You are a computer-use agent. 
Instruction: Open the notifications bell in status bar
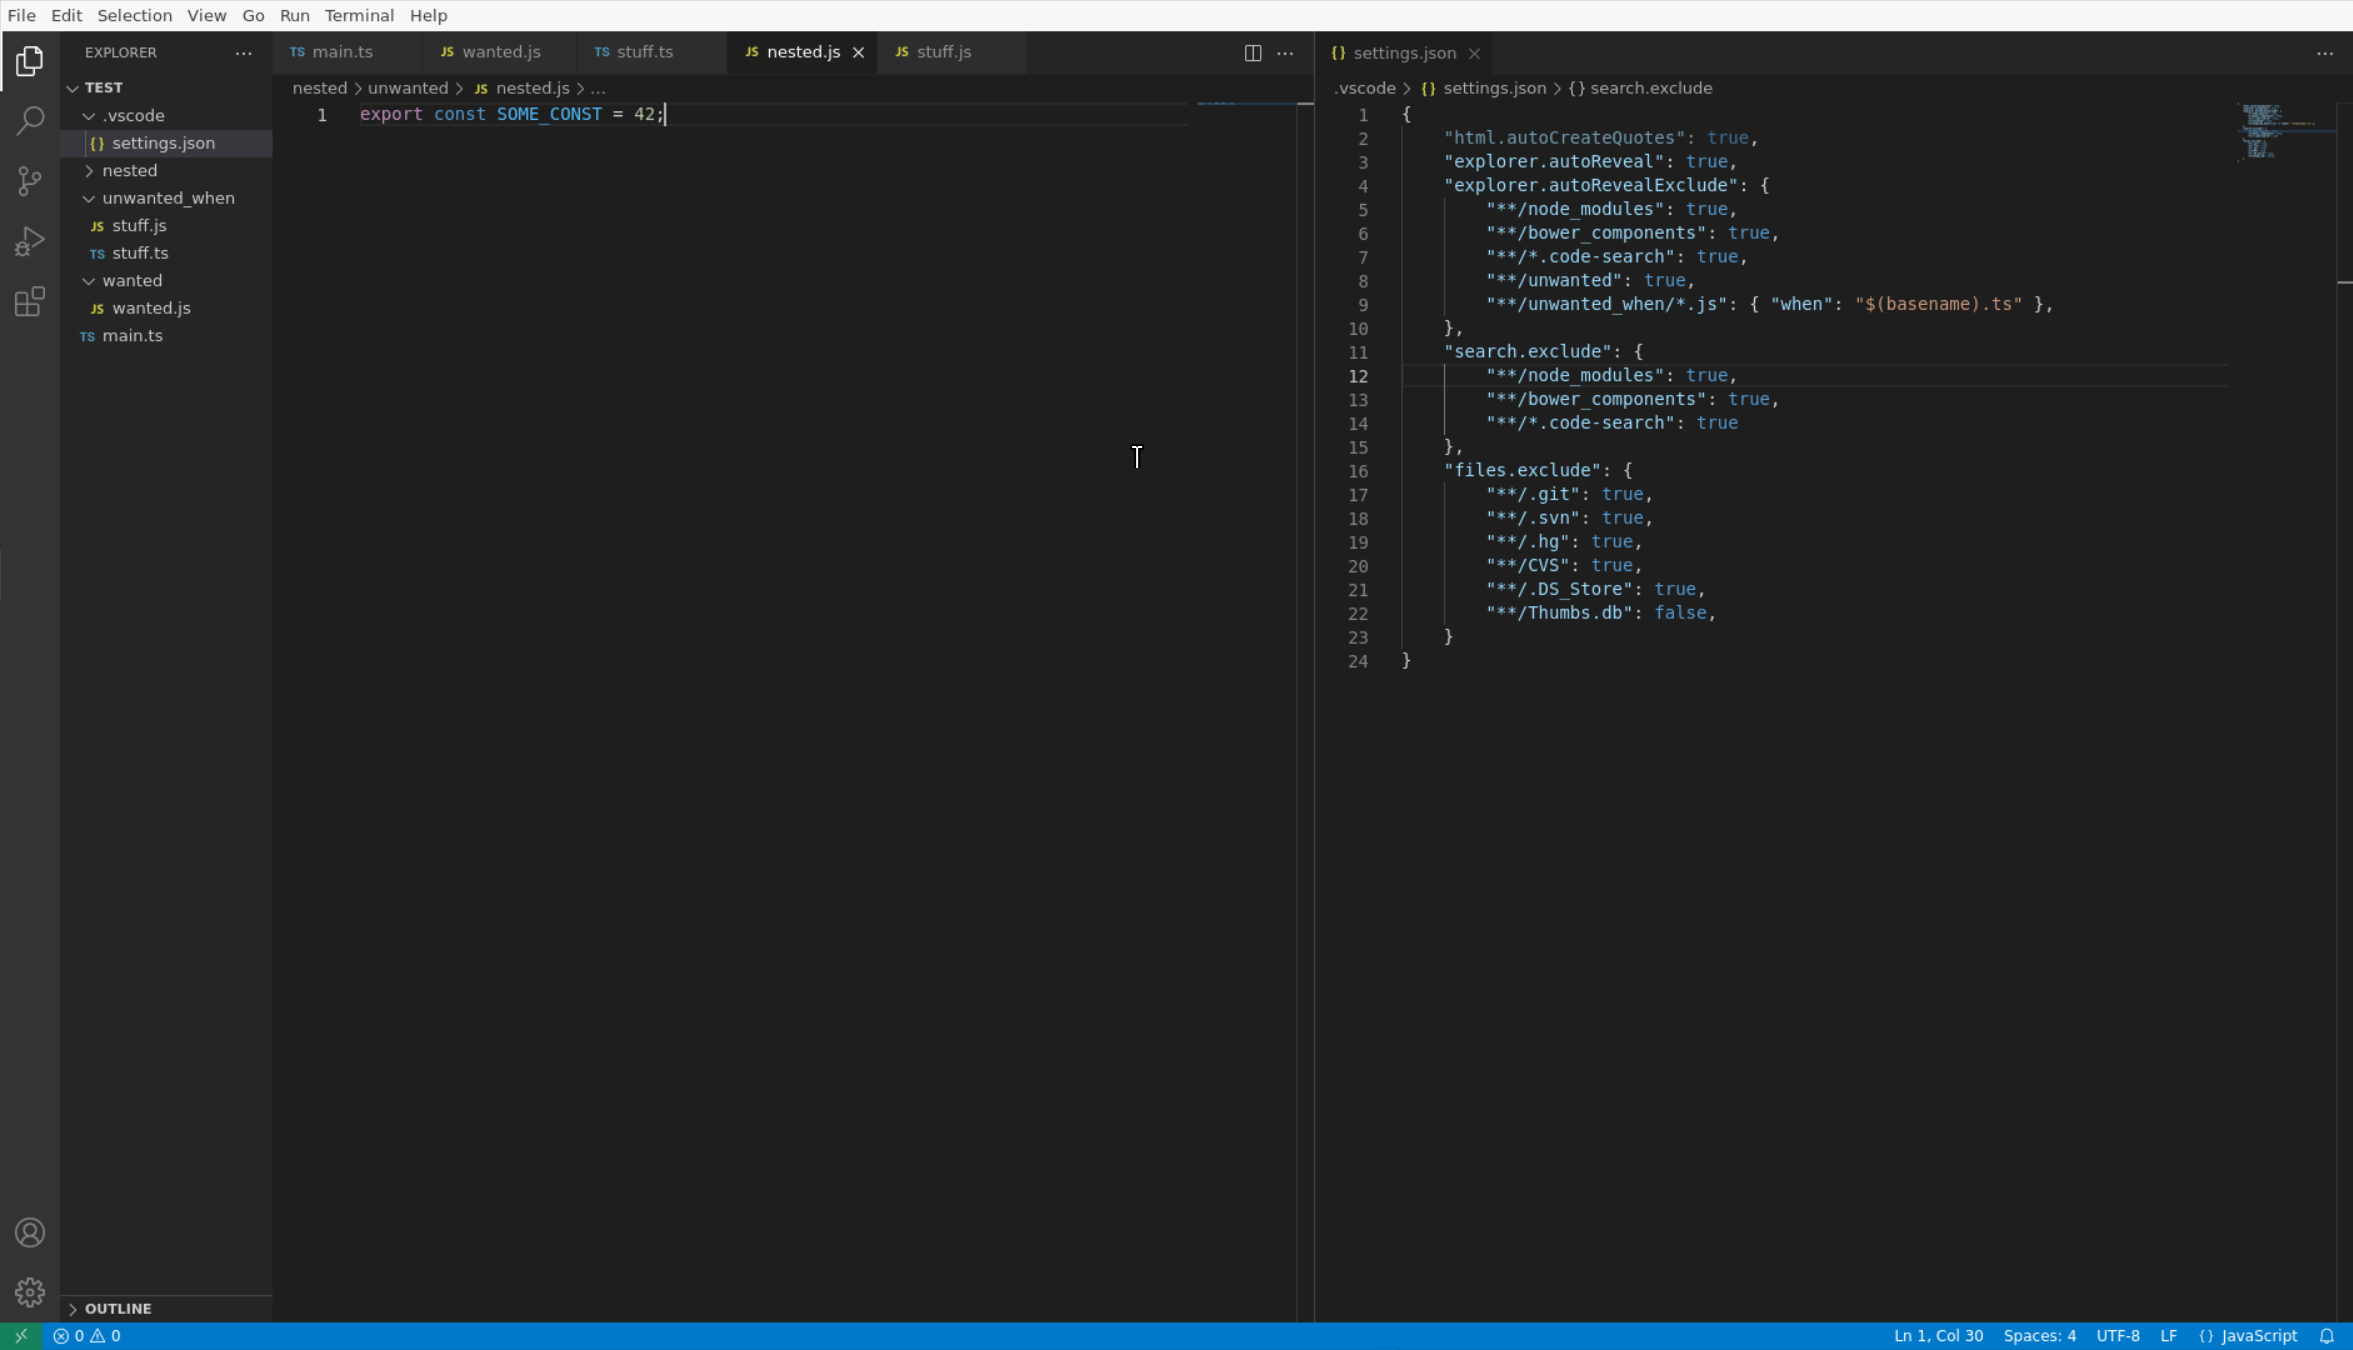(x=2327, y=1336)
